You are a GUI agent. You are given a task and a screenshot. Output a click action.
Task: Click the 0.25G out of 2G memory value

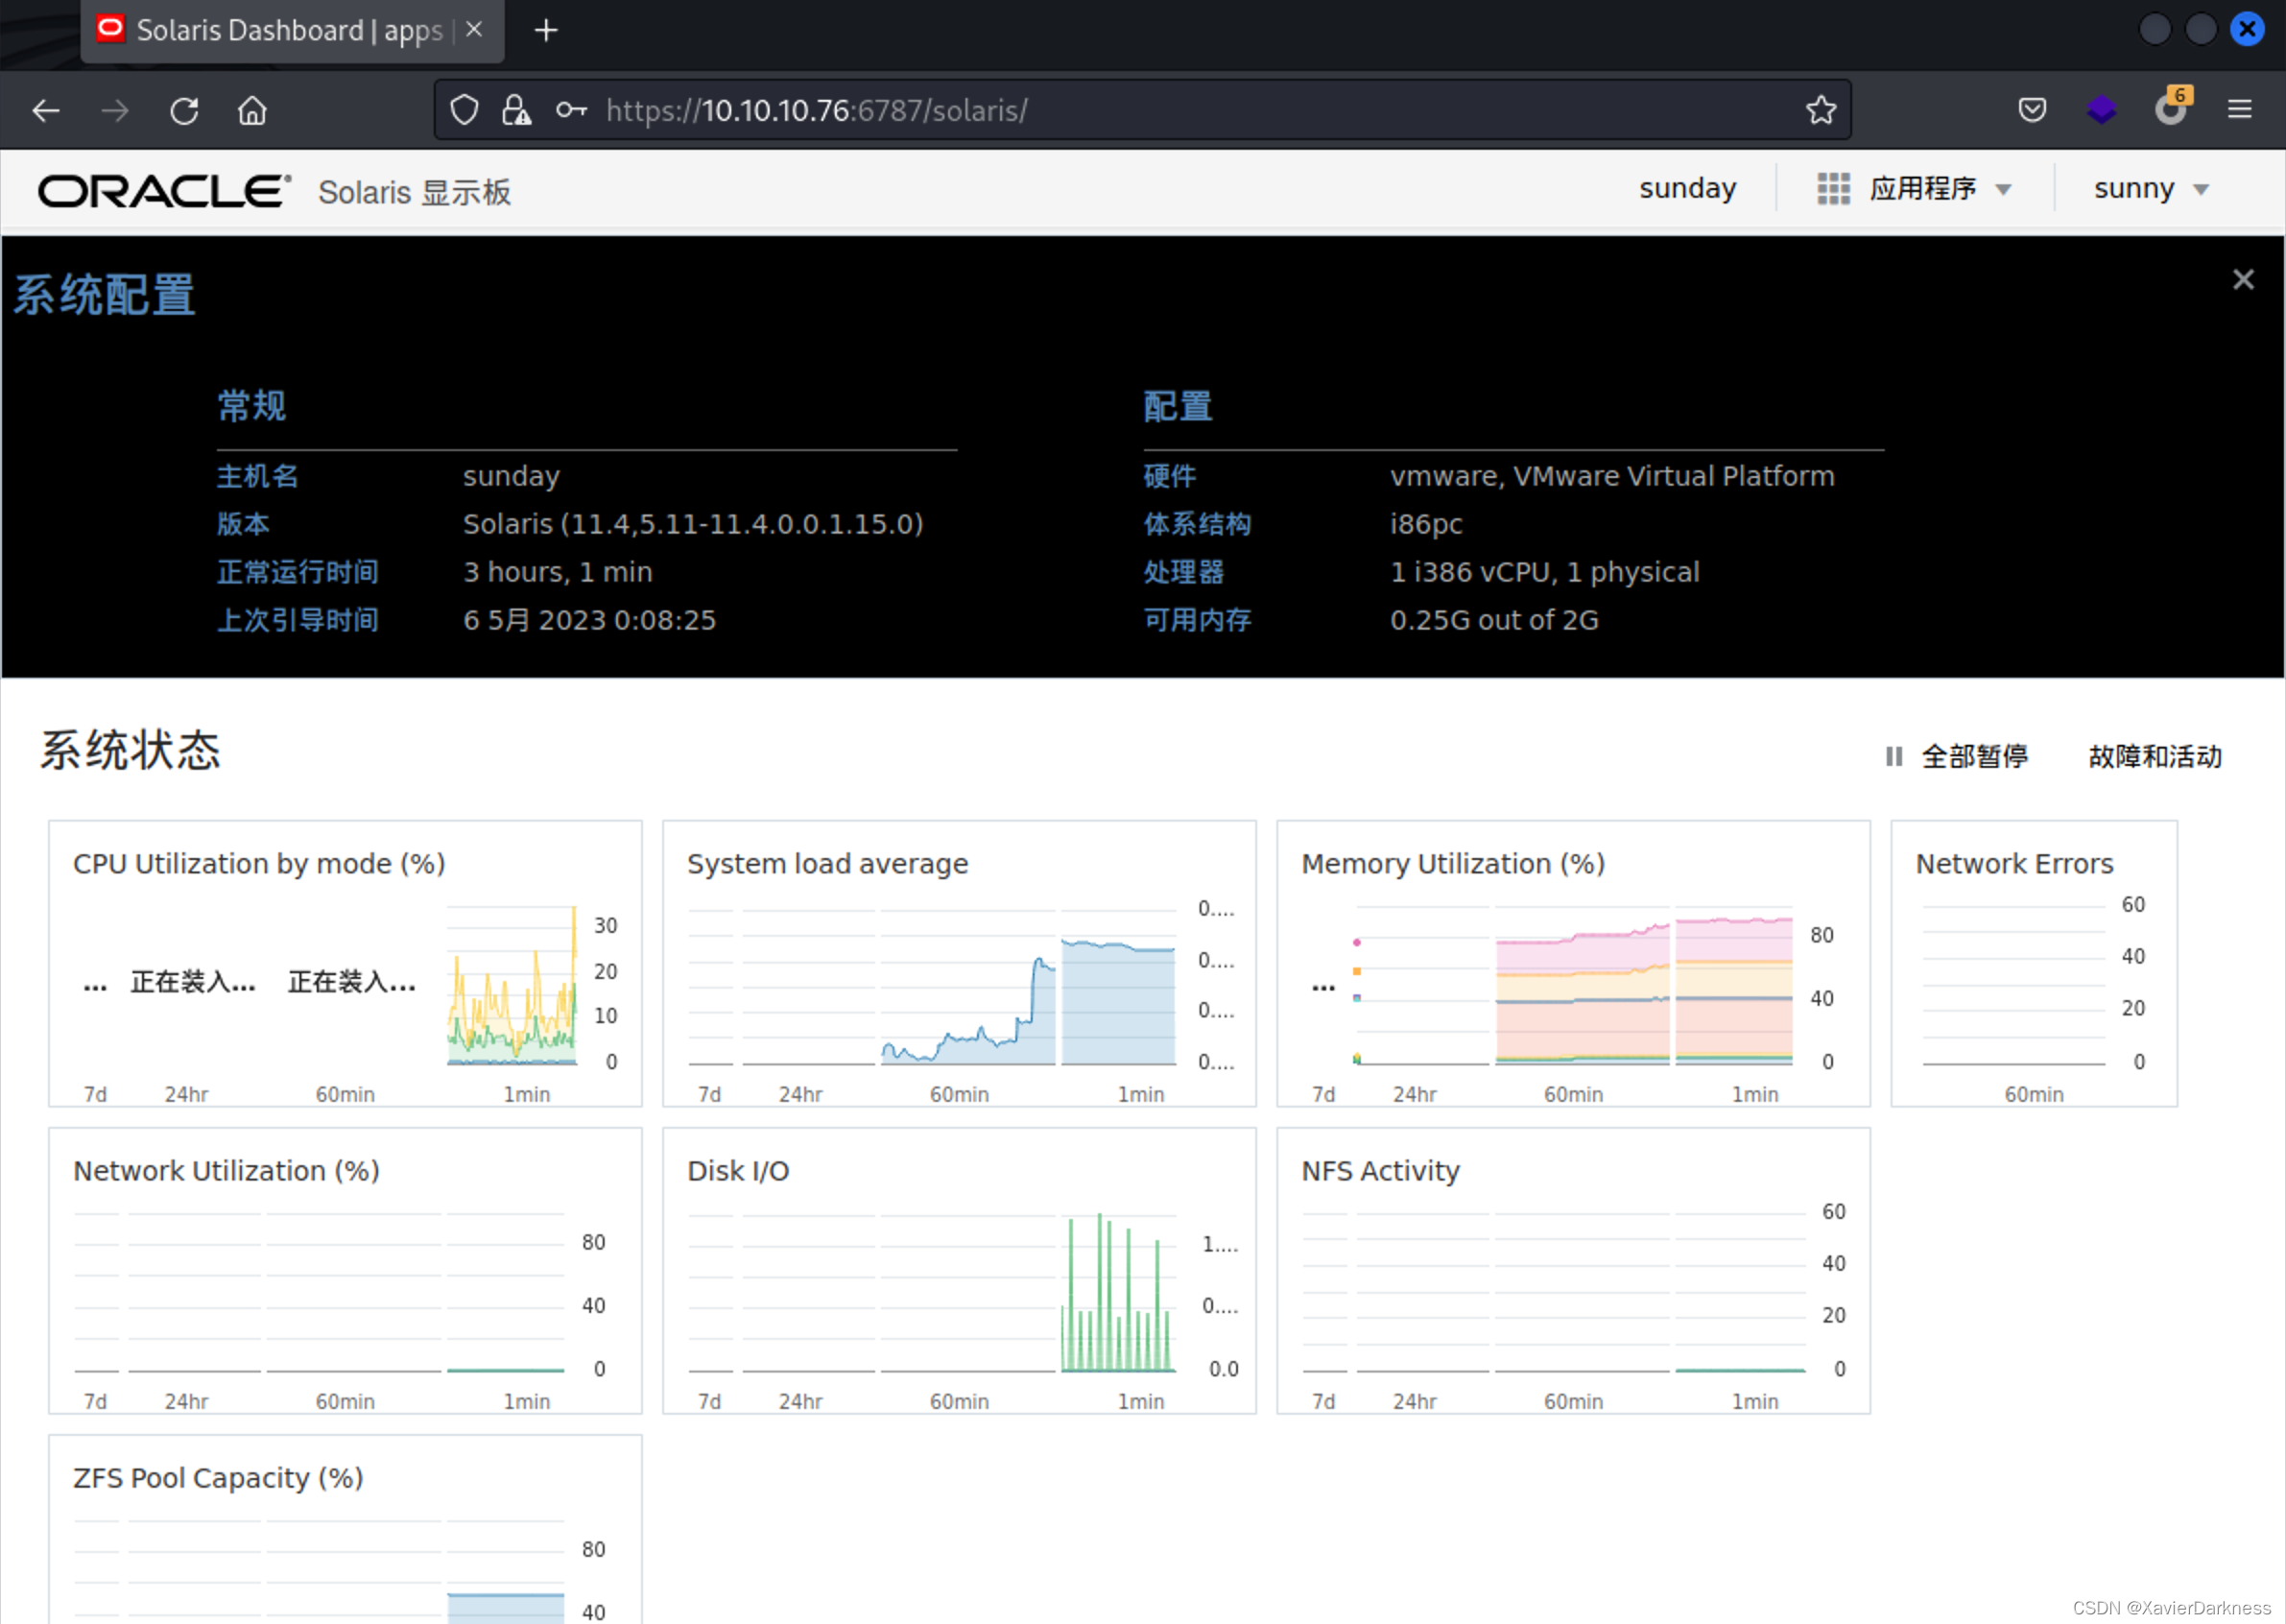(x=1494, y=620)
